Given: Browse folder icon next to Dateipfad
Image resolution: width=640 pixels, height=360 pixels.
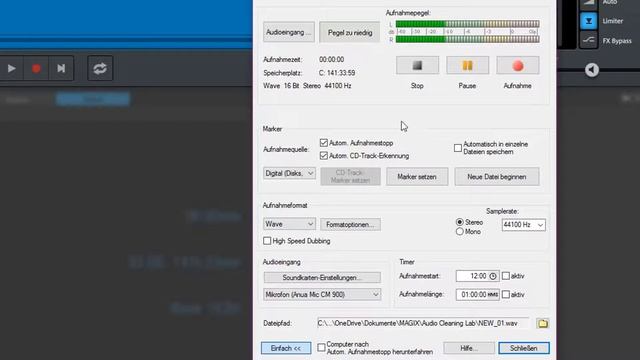Looking at the screenshot, I should (542, 323).
